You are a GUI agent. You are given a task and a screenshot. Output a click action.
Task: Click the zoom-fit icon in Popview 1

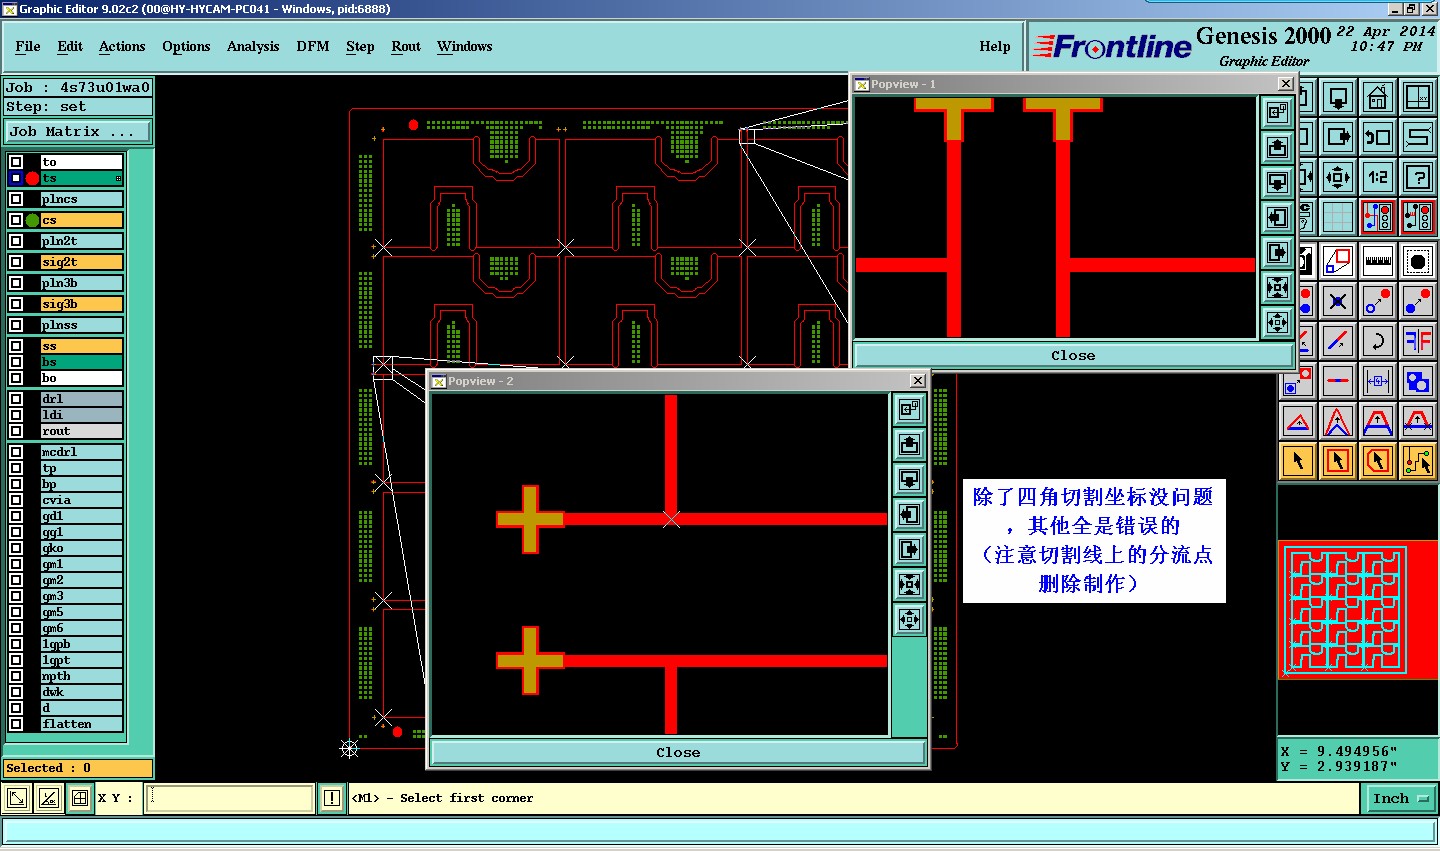1277,287
